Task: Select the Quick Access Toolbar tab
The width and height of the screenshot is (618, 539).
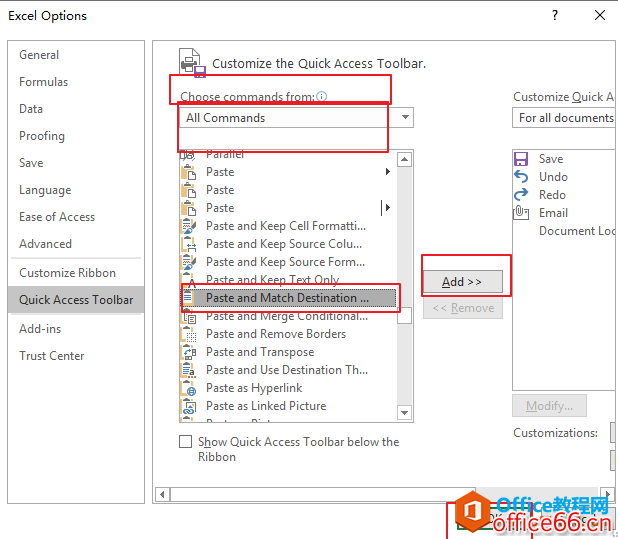Action: click(x=76, y=300)
